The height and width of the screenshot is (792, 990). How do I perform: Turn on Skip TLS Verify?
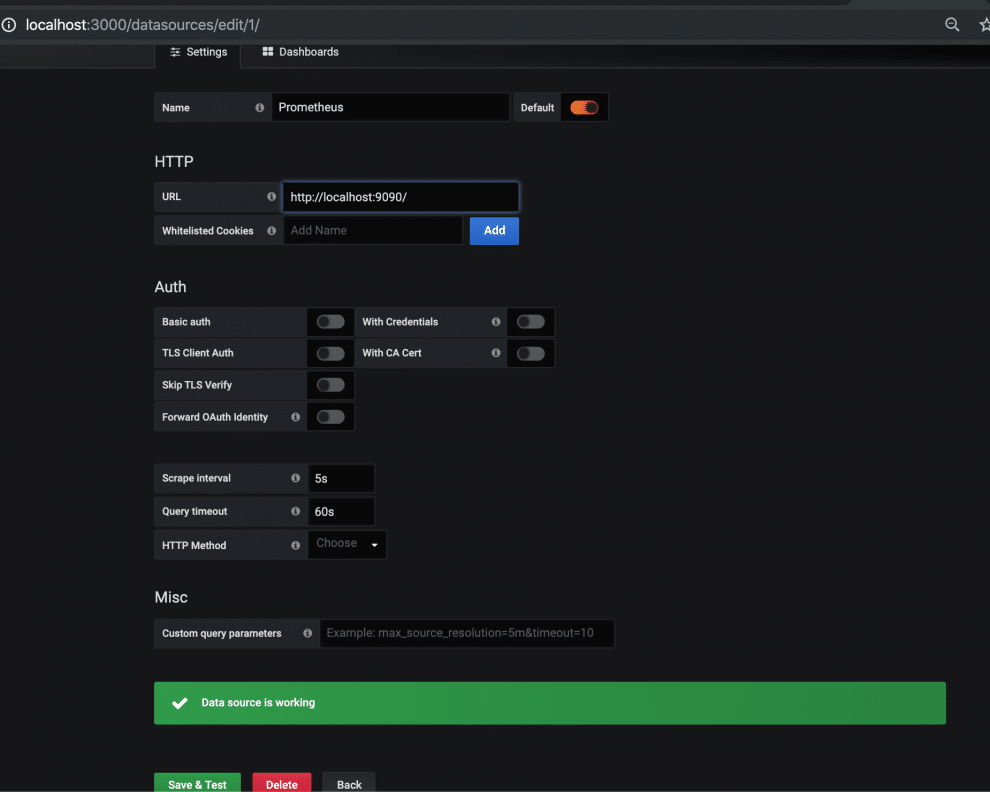click(x=330, y=385)
